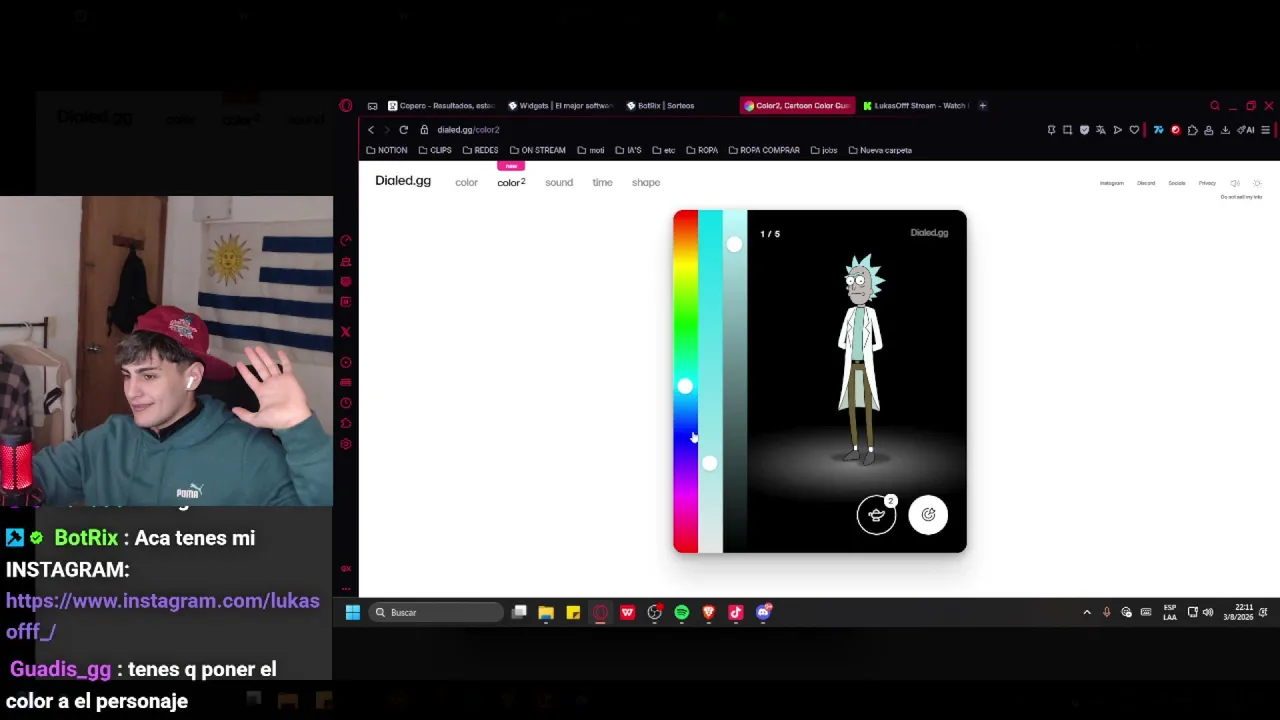The height and width of the screenshot is (720, 1280).
Task: Open the sidebar extensions cube icon
Action: coord(346,423)
